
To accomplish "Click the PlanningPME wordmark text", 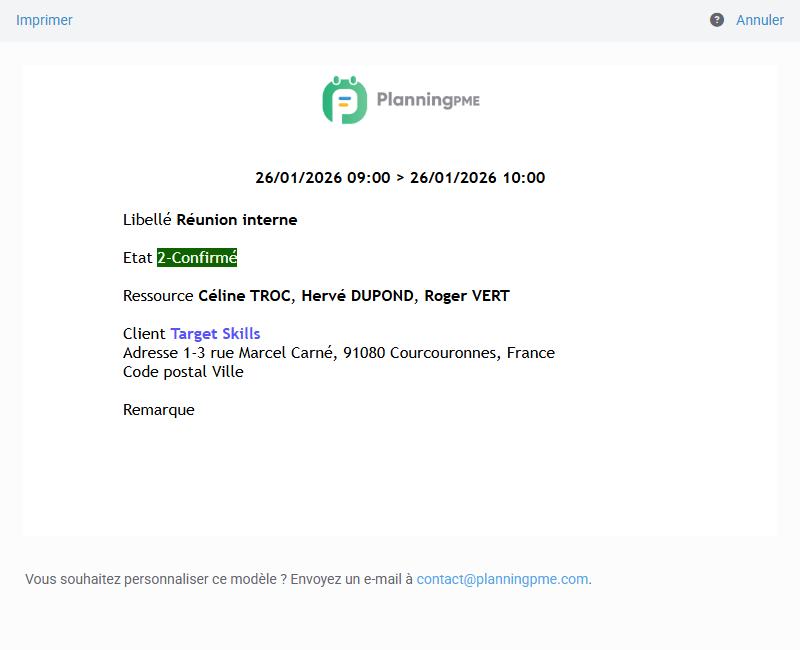I will [x=428, y=100].
